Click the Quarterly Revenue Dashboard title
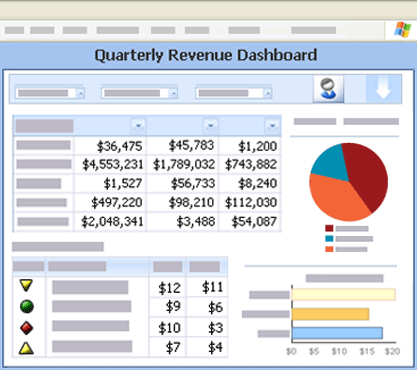 (x=206, y=55)
